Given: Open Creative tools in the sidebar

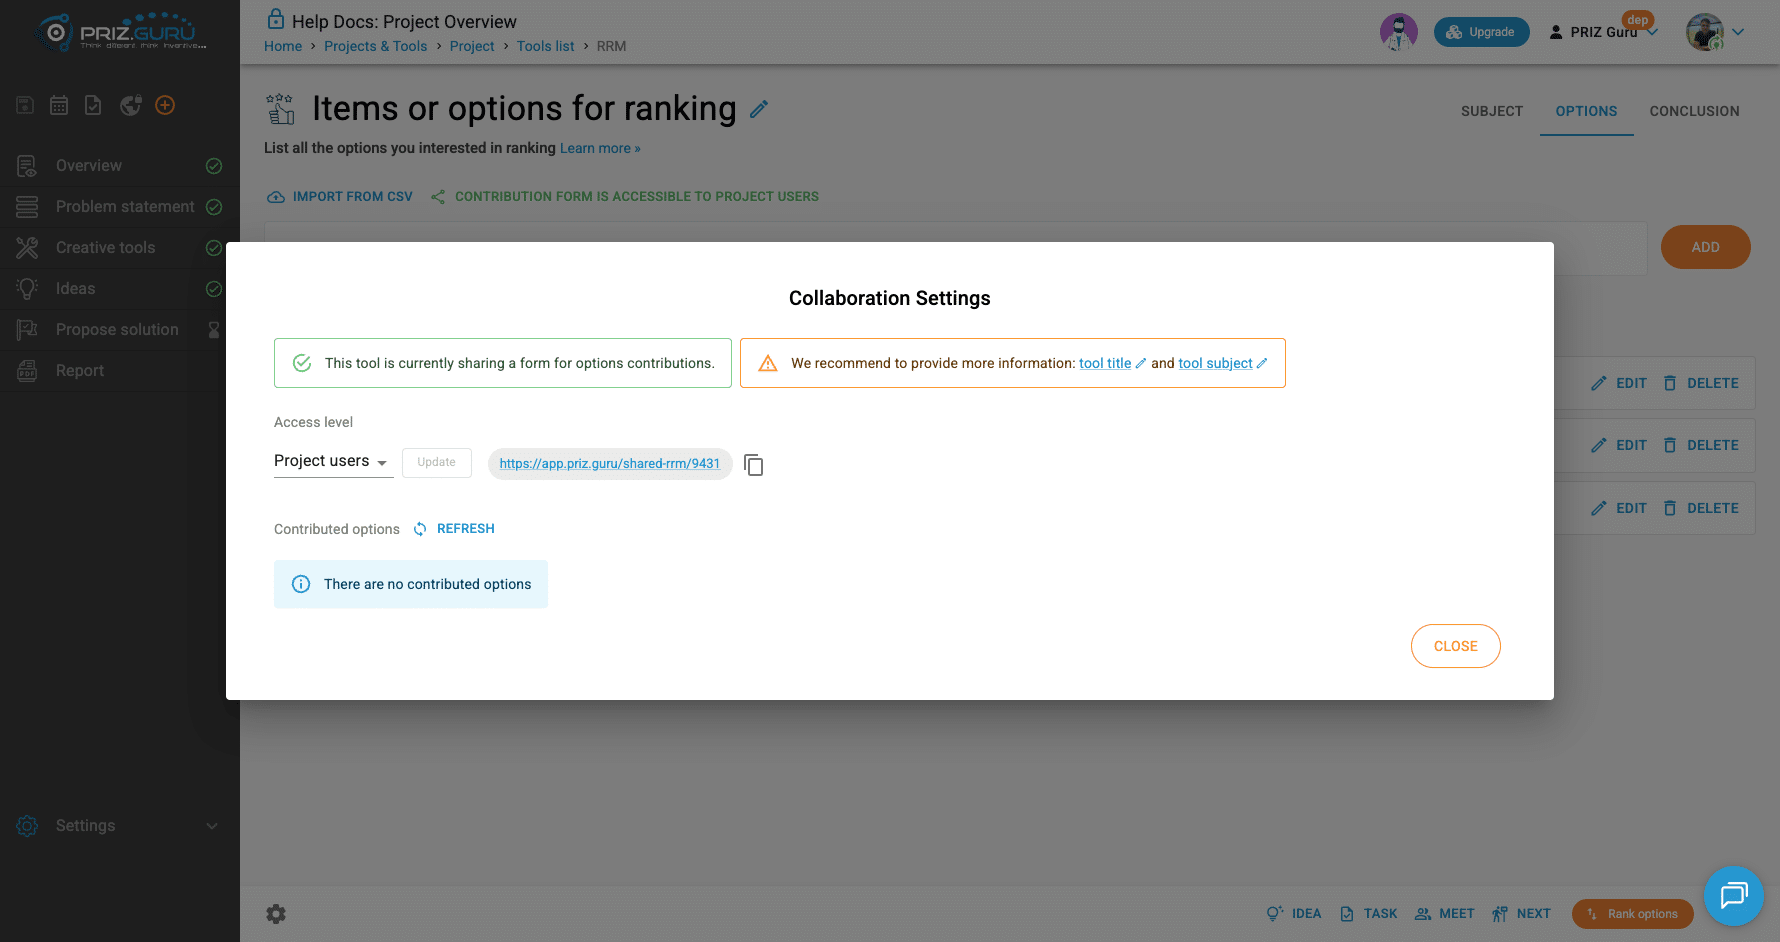Looking at the screenshot, I should pyautogui.click(x=120, y=248).
